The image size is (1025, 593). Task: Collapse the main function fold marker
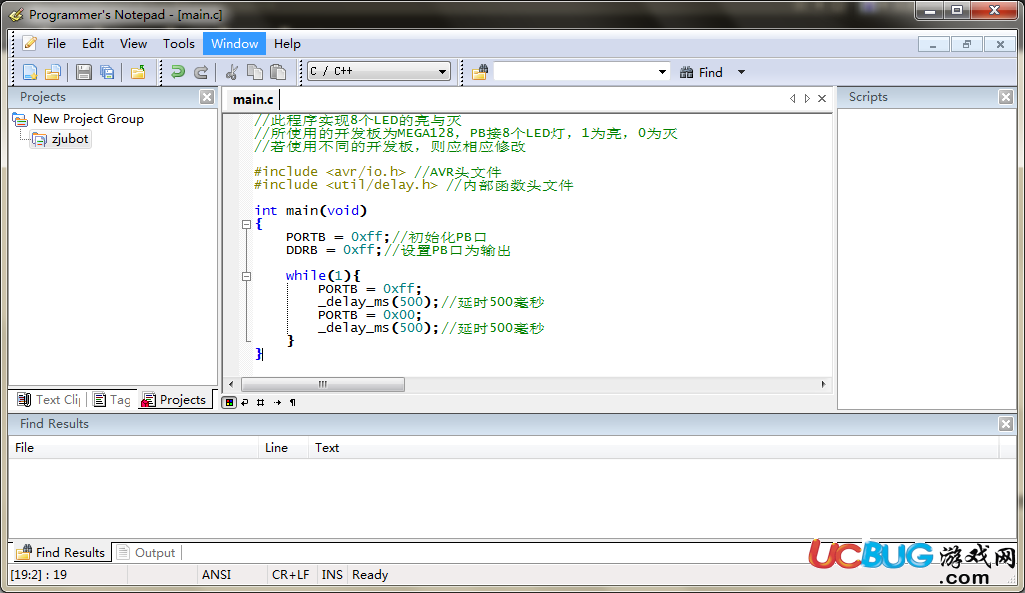point(246,224)
